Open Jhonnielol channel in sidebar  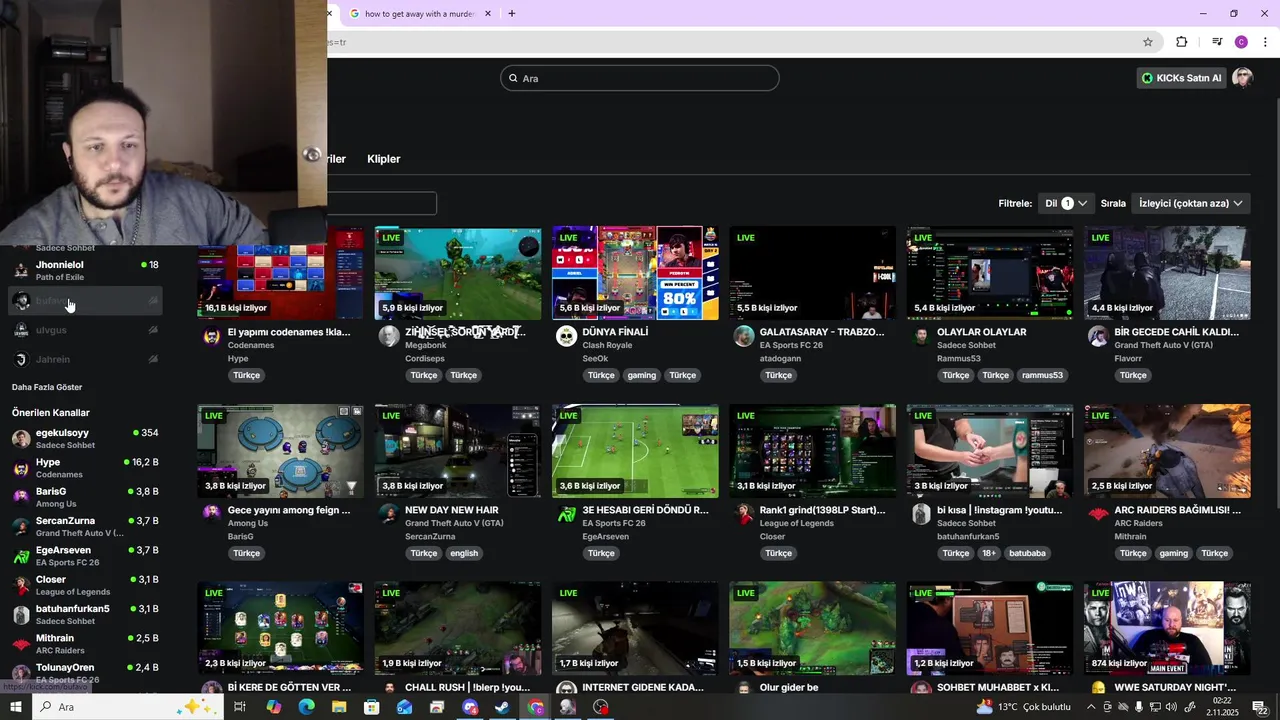click(85, 270)
